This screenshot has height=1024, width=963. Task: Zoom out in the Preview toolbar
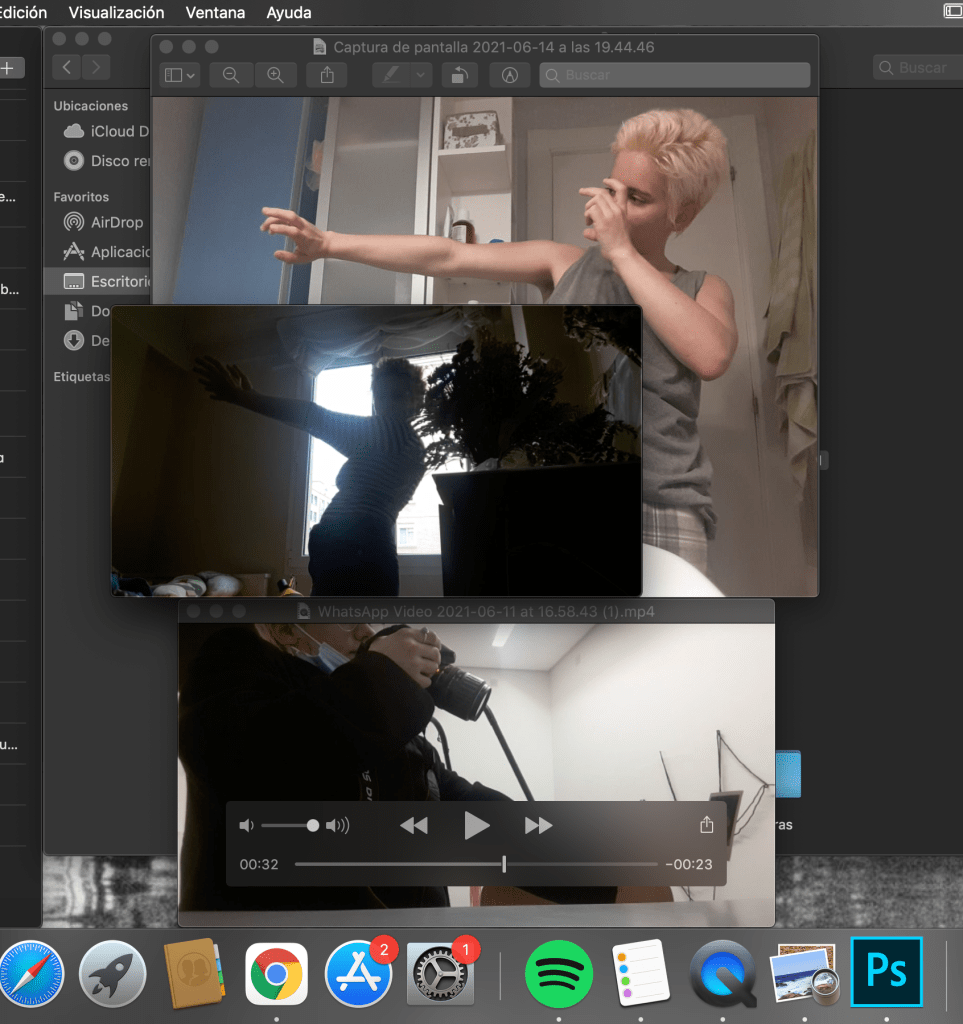231,75
